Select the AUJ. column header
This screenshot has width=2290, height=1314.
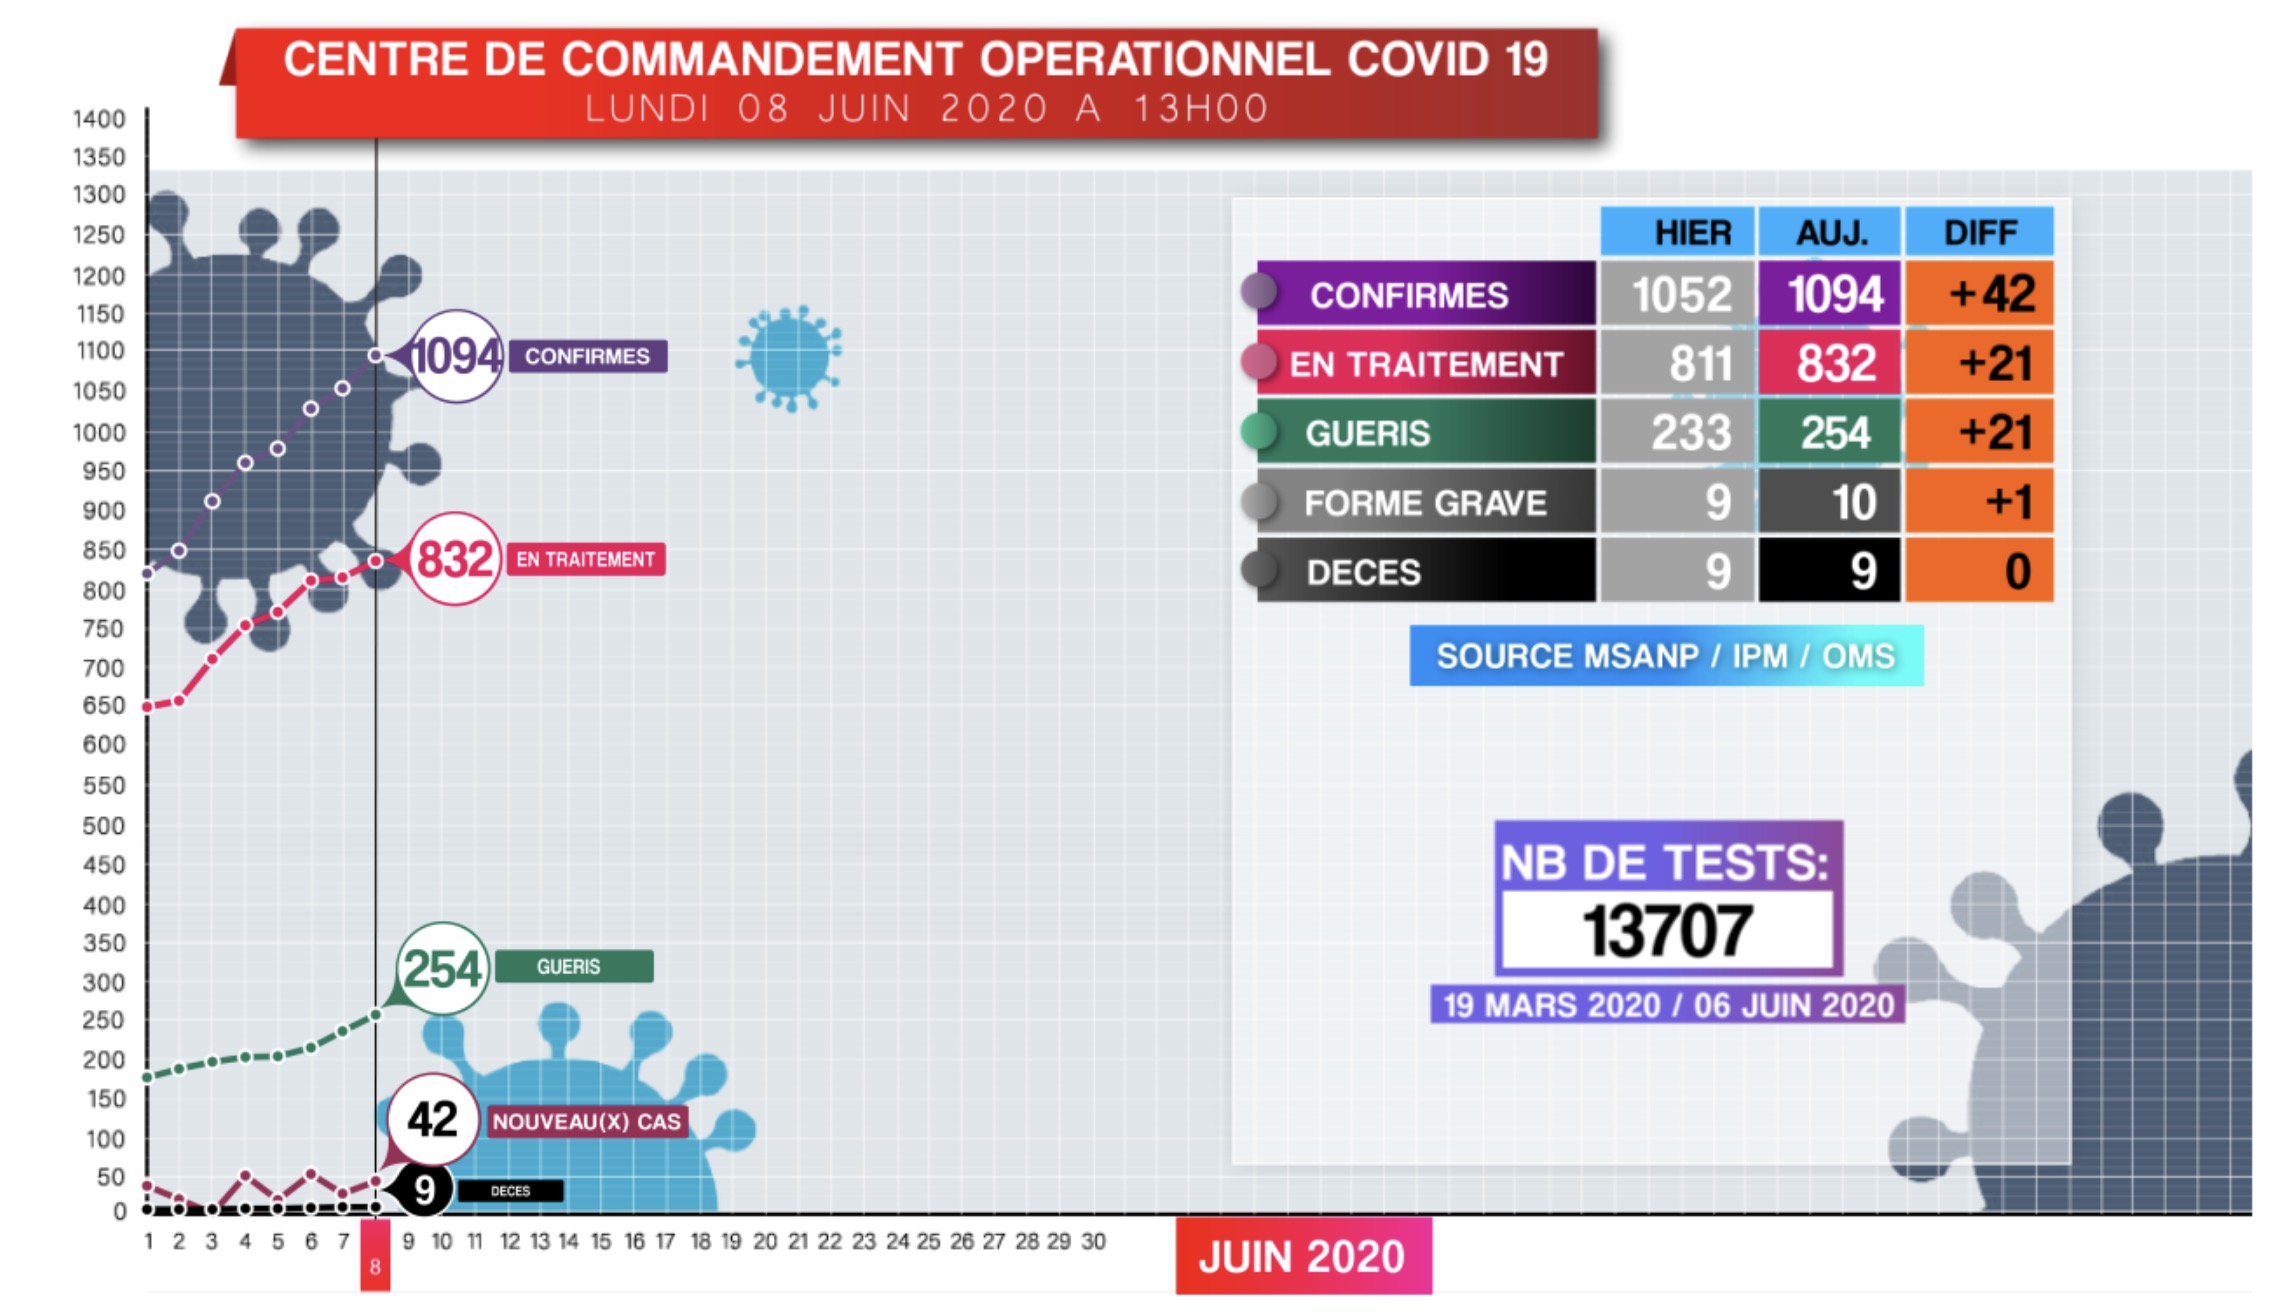pyautogui.click(x=1829, y=232)
